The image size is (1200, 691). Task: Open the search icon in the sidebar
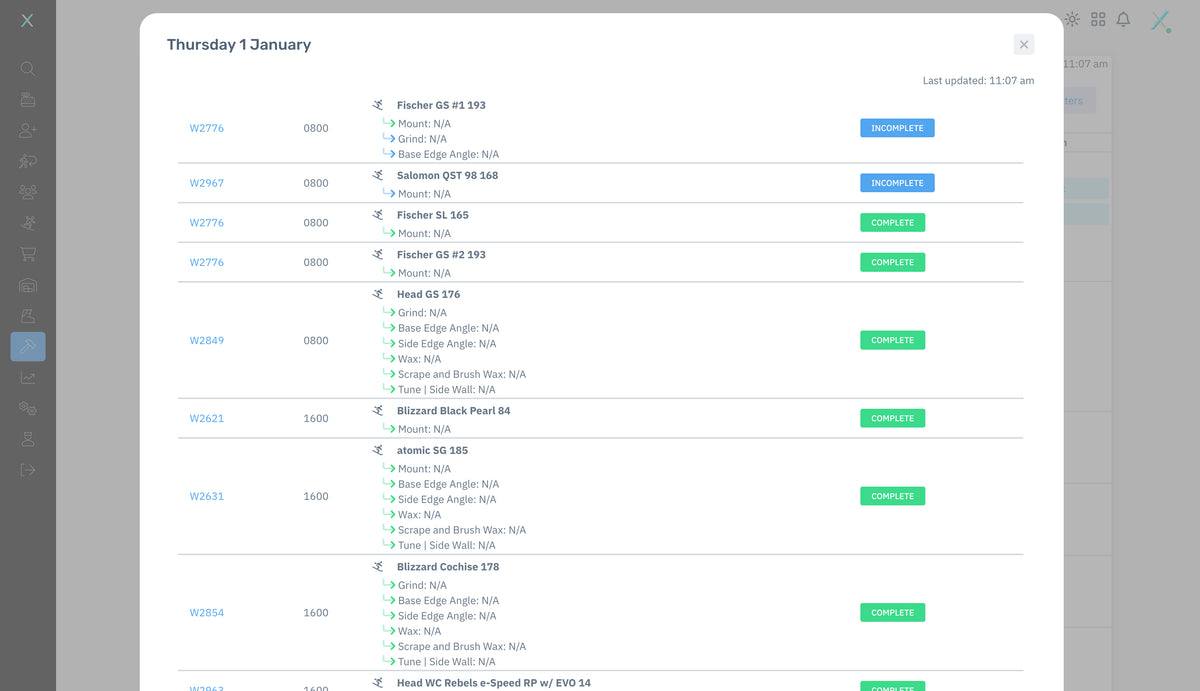tap(28, 69)
